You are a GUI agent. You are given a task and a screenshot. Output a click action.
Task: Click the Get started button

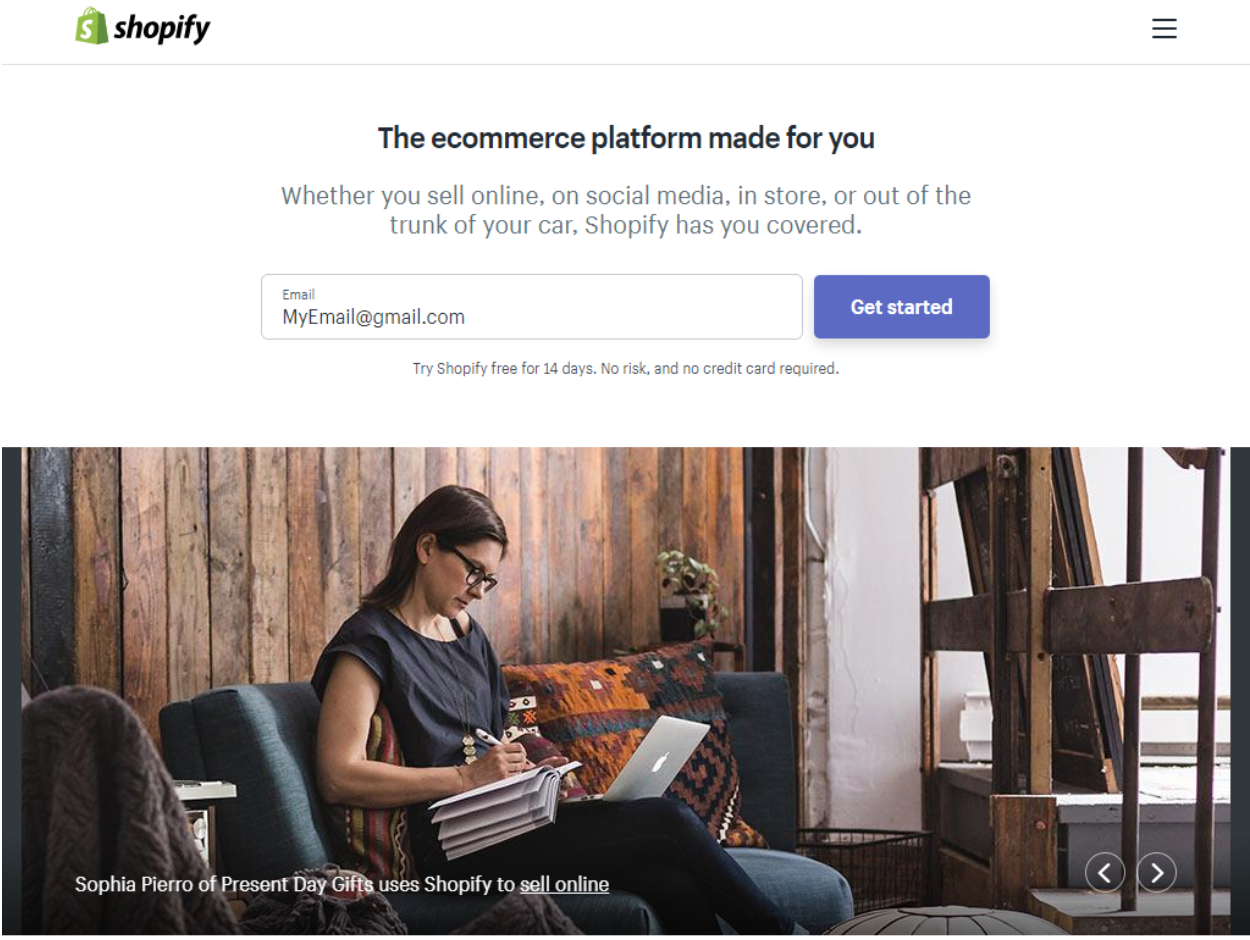902,307
